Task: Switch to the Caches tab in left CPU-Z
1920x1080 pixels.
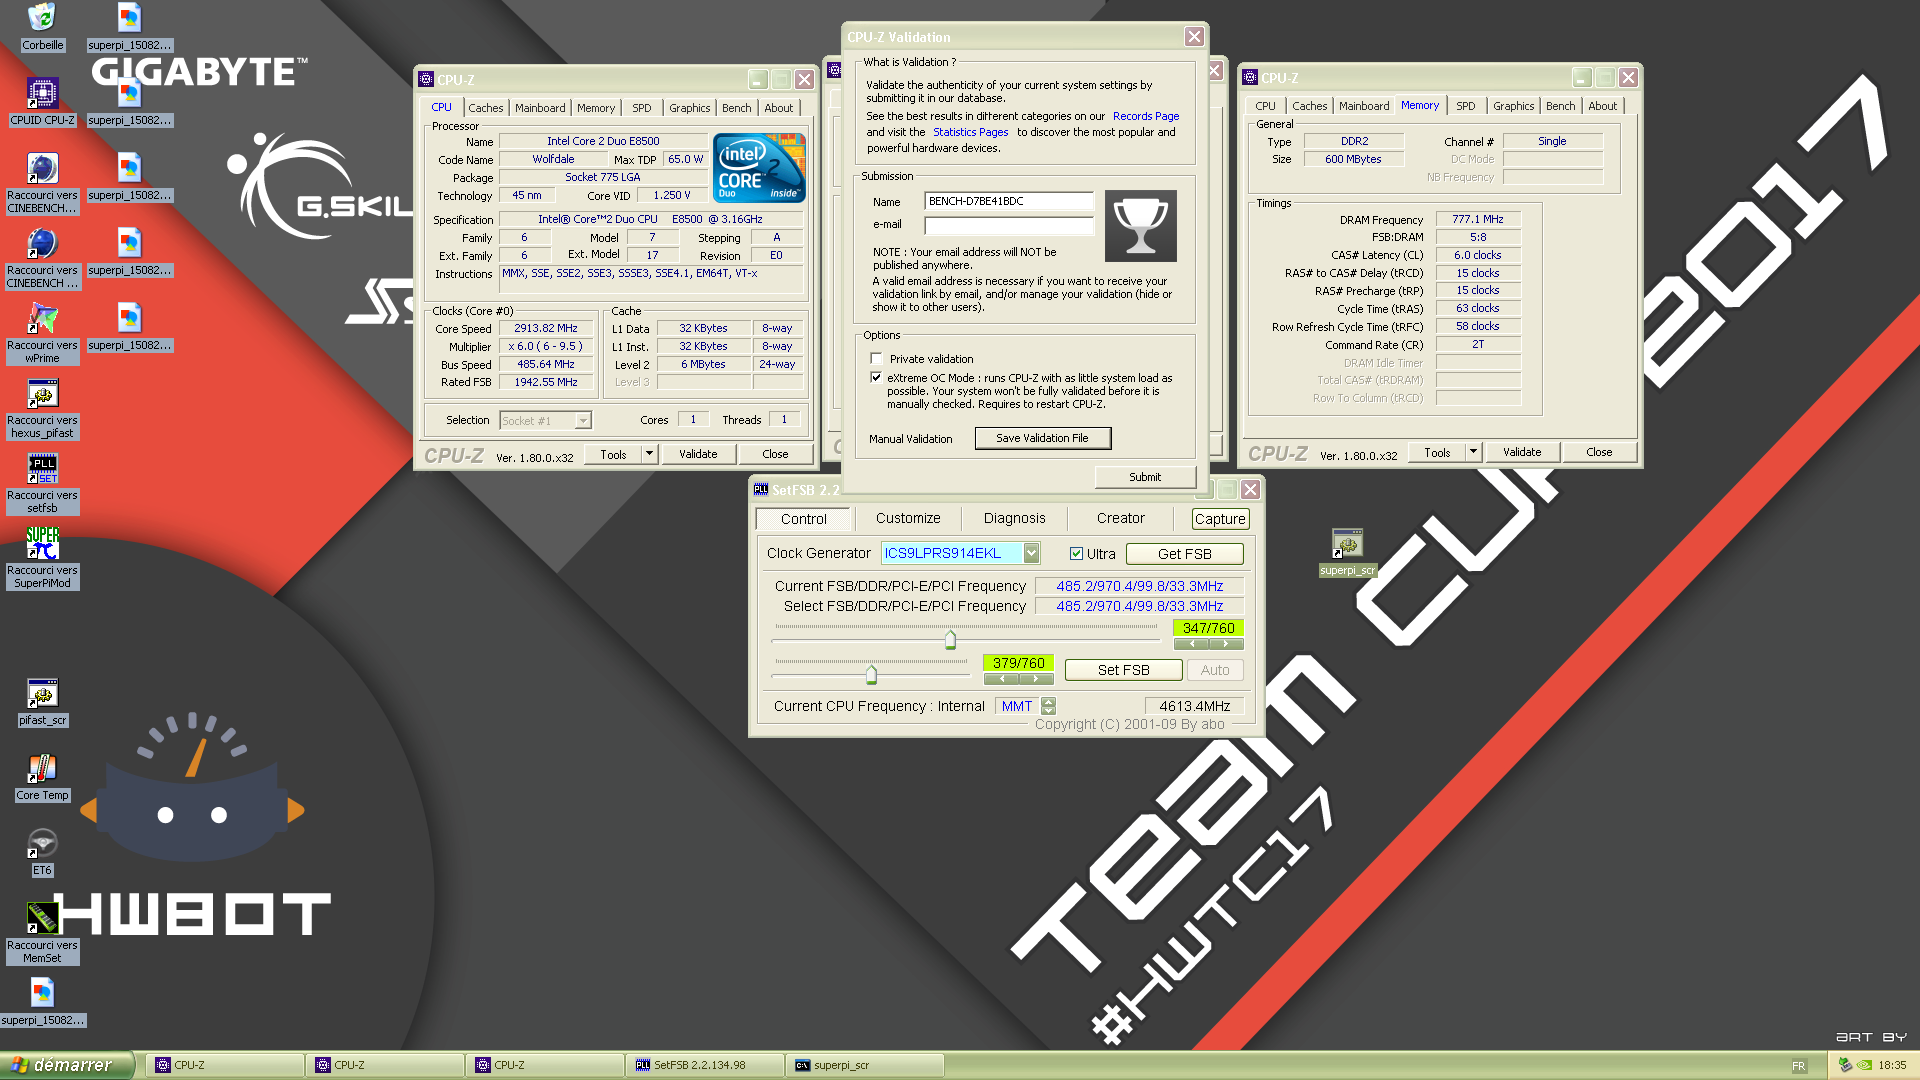Action: point(485,108)
